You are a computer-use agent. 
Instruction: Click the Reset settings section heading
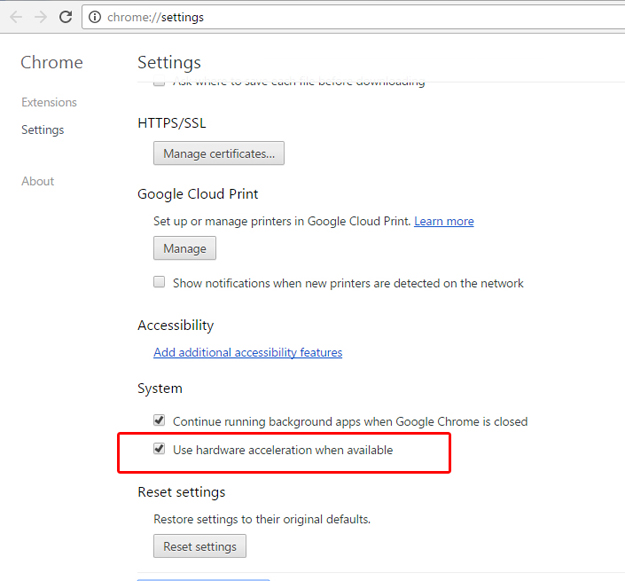pos(181,493)
